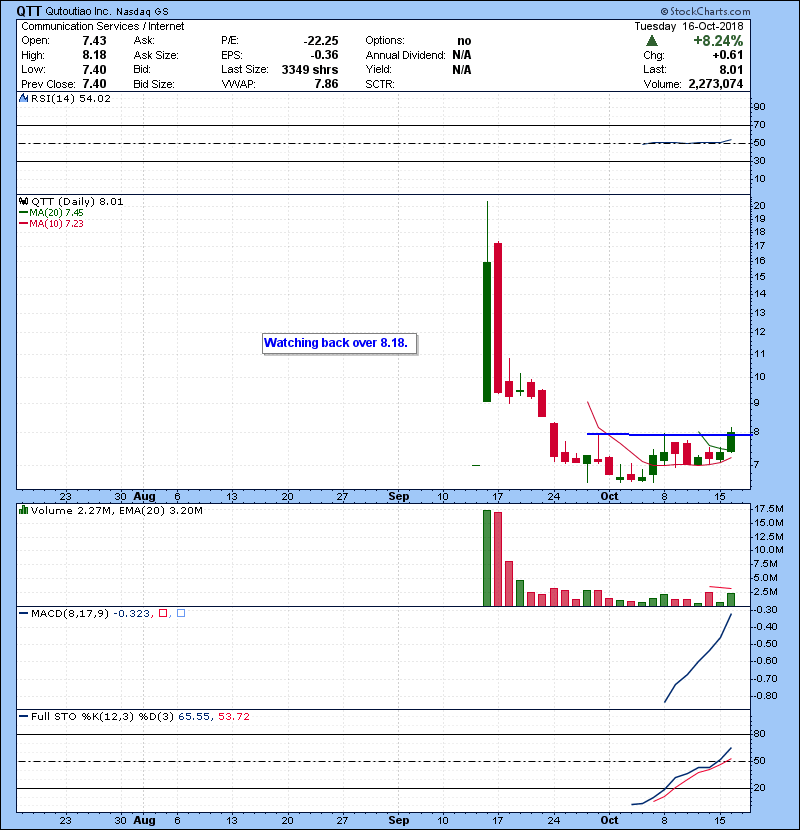
Task: Click the 'Sep' label on price chart axis
Action: [x=398, y=497]
